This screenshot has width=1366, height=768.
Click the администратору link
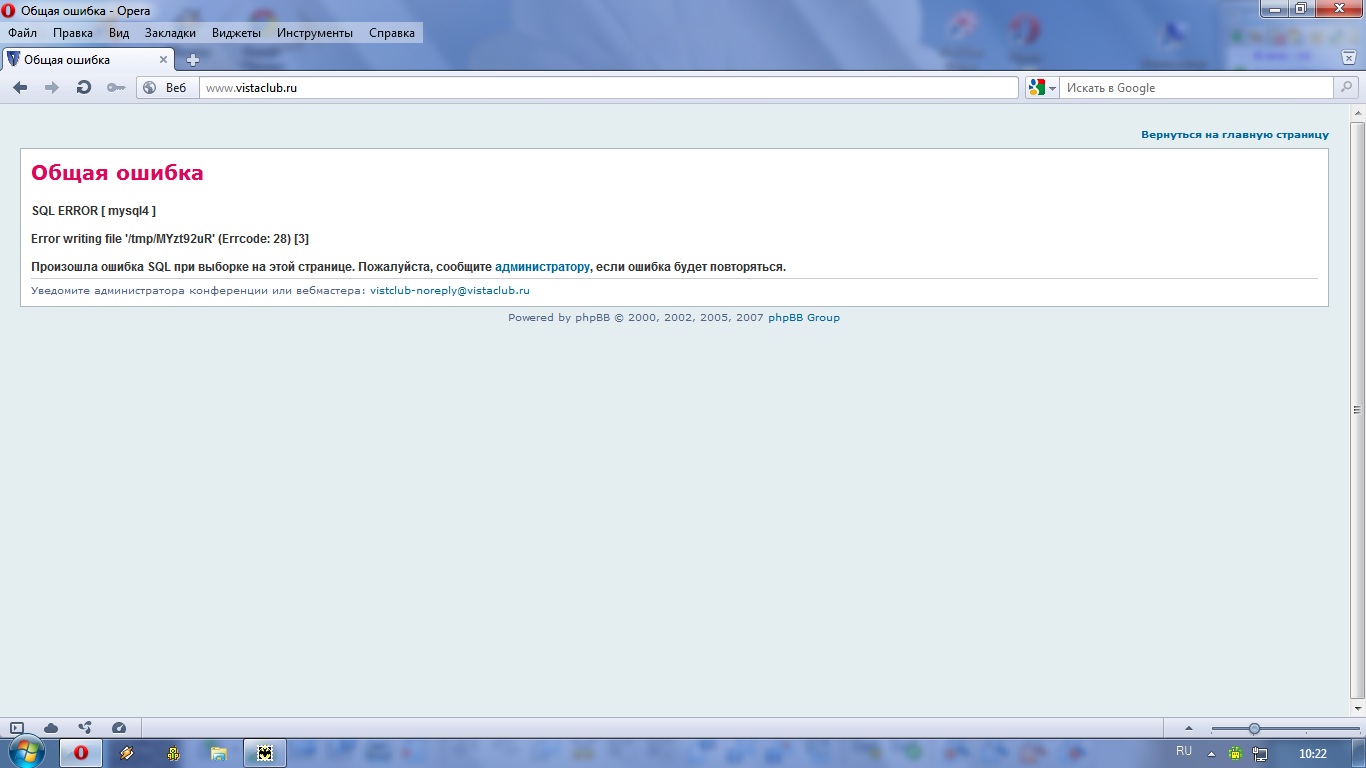pos(542,267)
